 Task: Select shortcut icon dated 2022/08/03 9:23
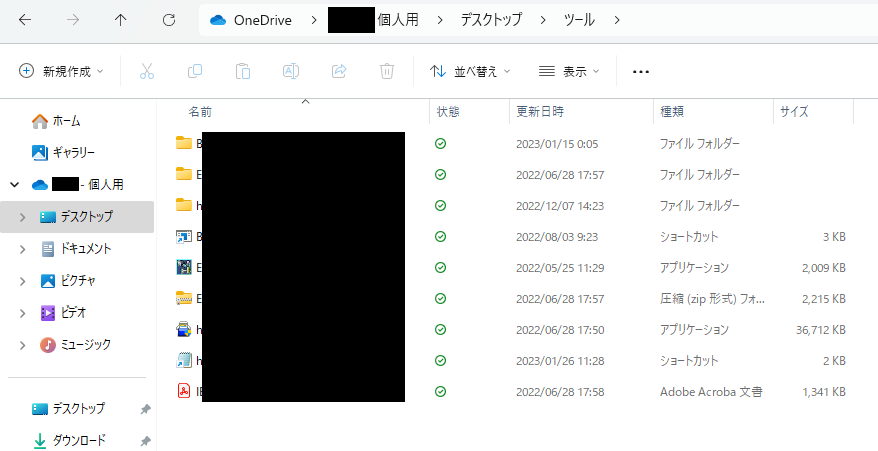pyautogui.click(x=184, y=237)
